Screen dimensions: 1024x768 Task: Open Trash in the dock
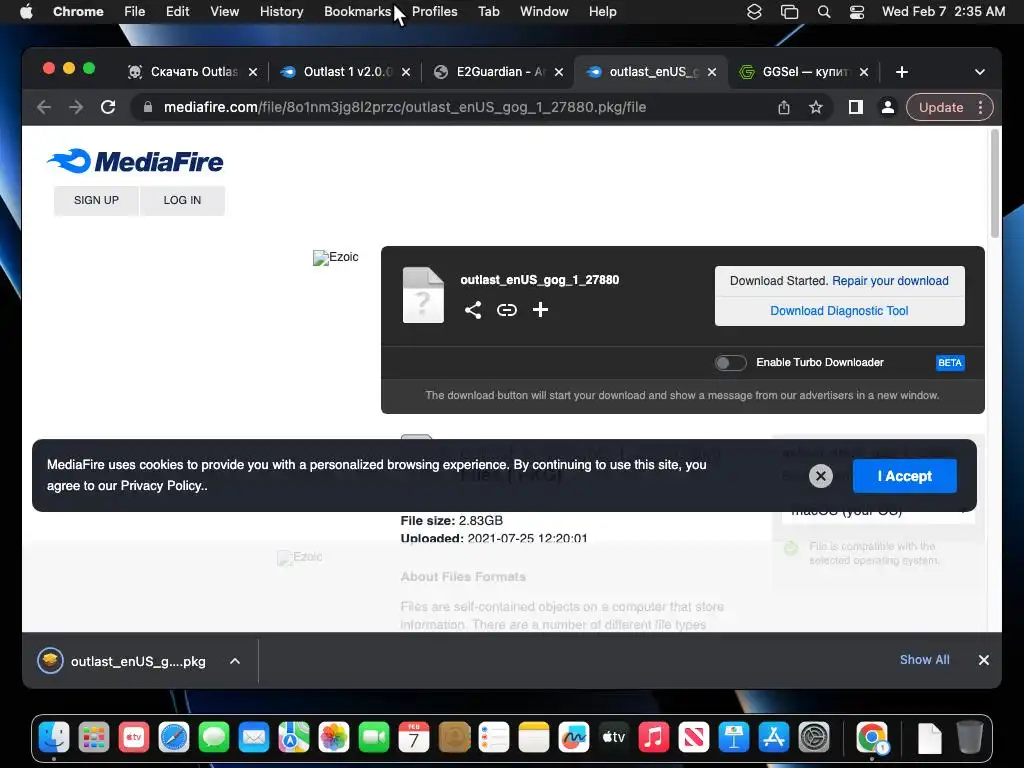click(970, 738)
